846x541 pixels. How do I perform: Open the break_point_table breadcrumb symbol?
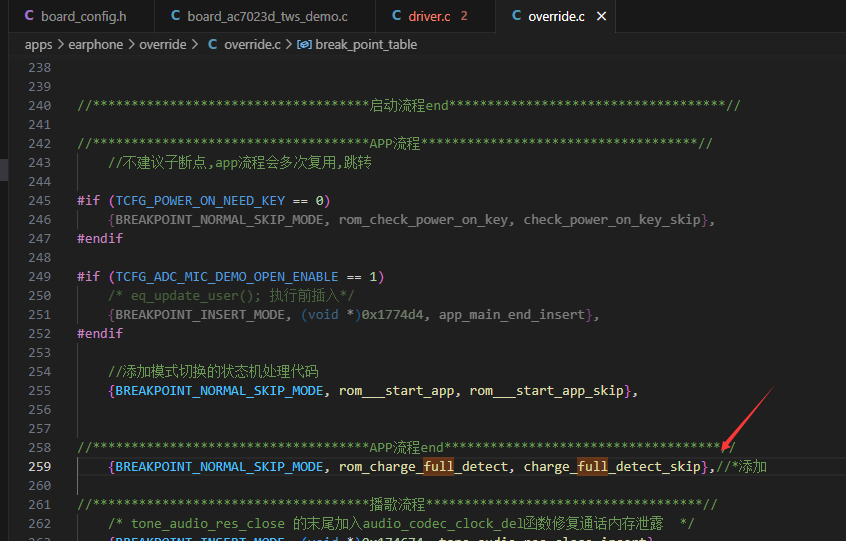coord(366,44)
